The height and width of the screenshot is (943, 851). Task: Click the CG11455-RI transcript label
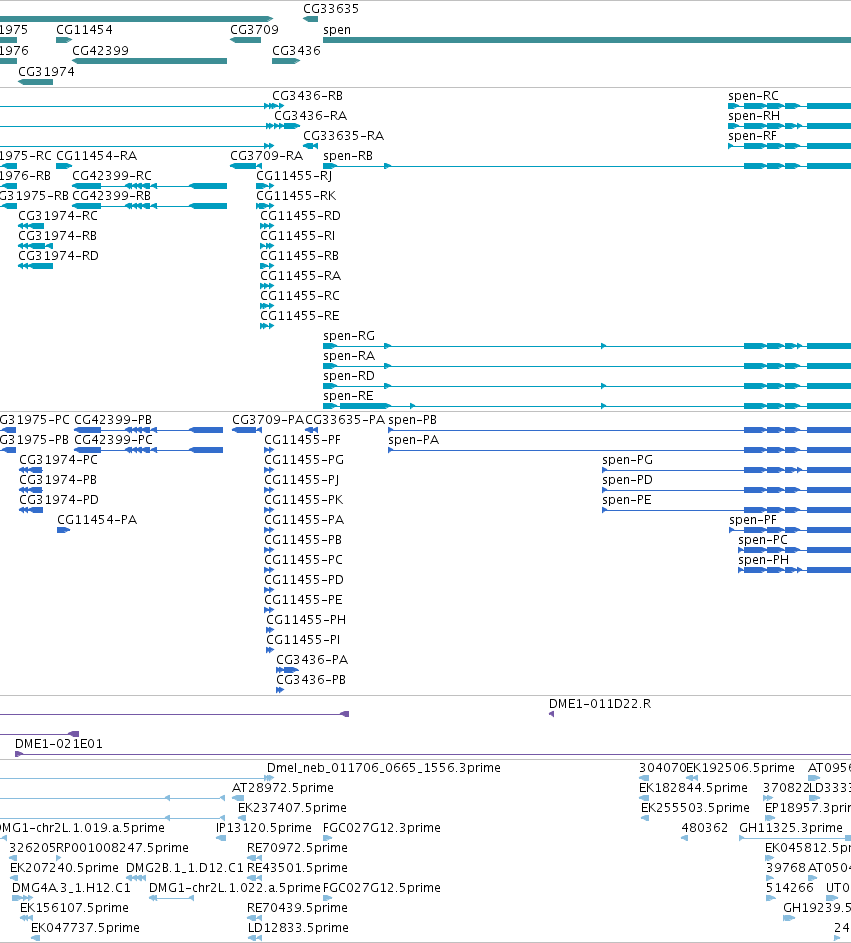point(298,236)
